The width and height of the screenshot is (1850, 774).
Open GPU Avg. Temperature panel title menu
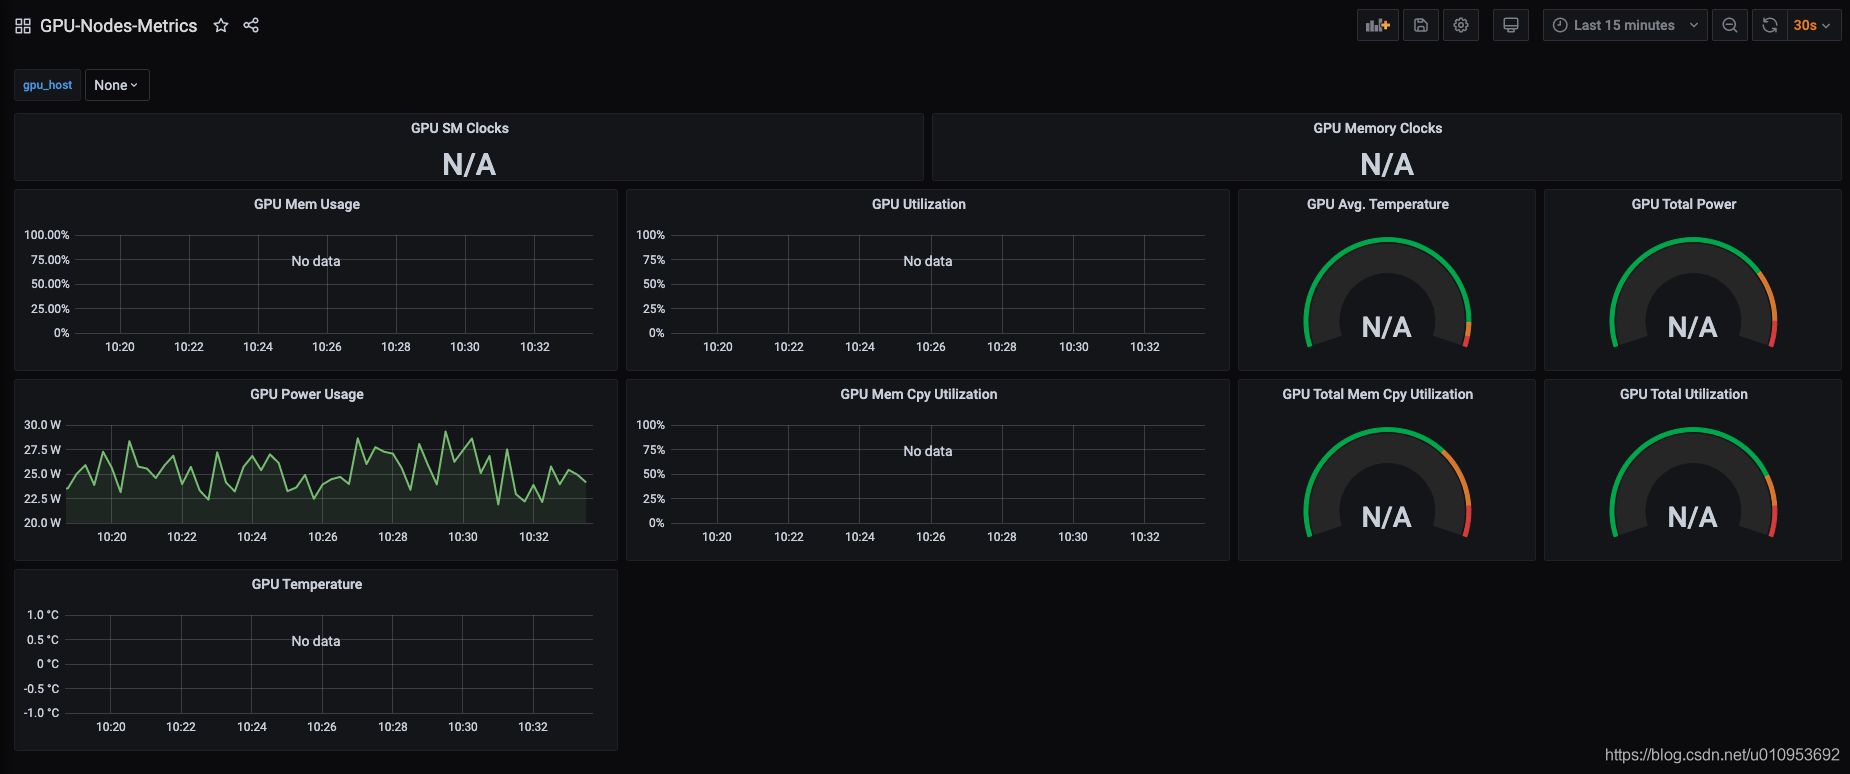1378,204
